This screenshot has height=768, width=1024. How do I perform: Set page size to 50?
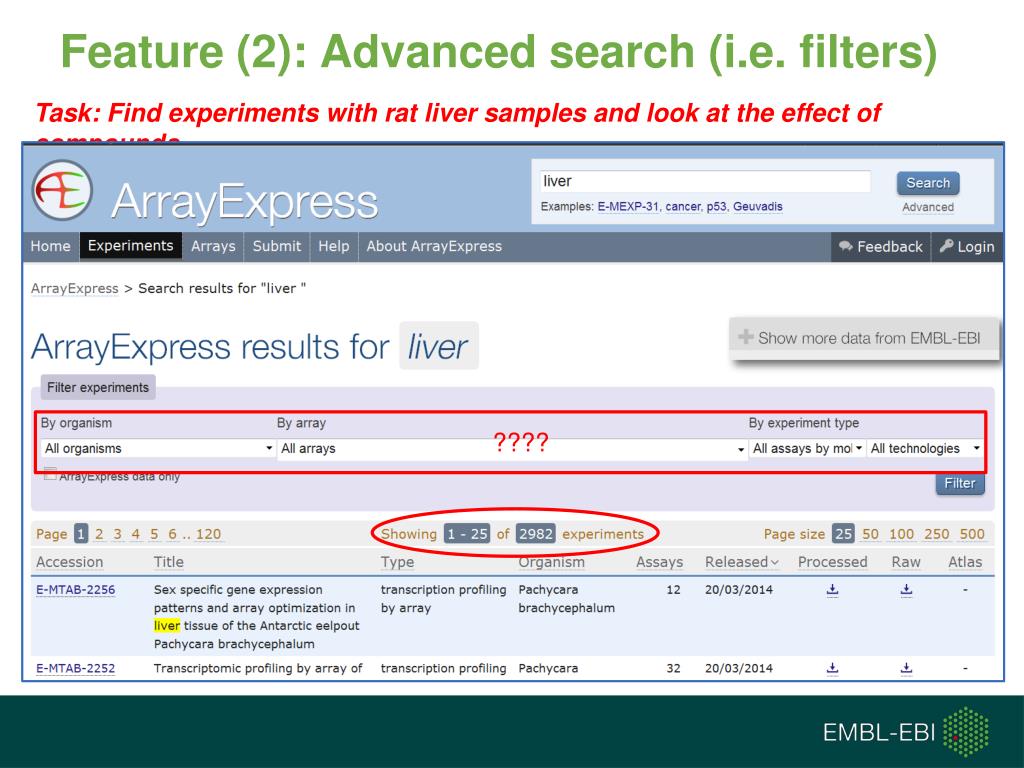point(870,534)
